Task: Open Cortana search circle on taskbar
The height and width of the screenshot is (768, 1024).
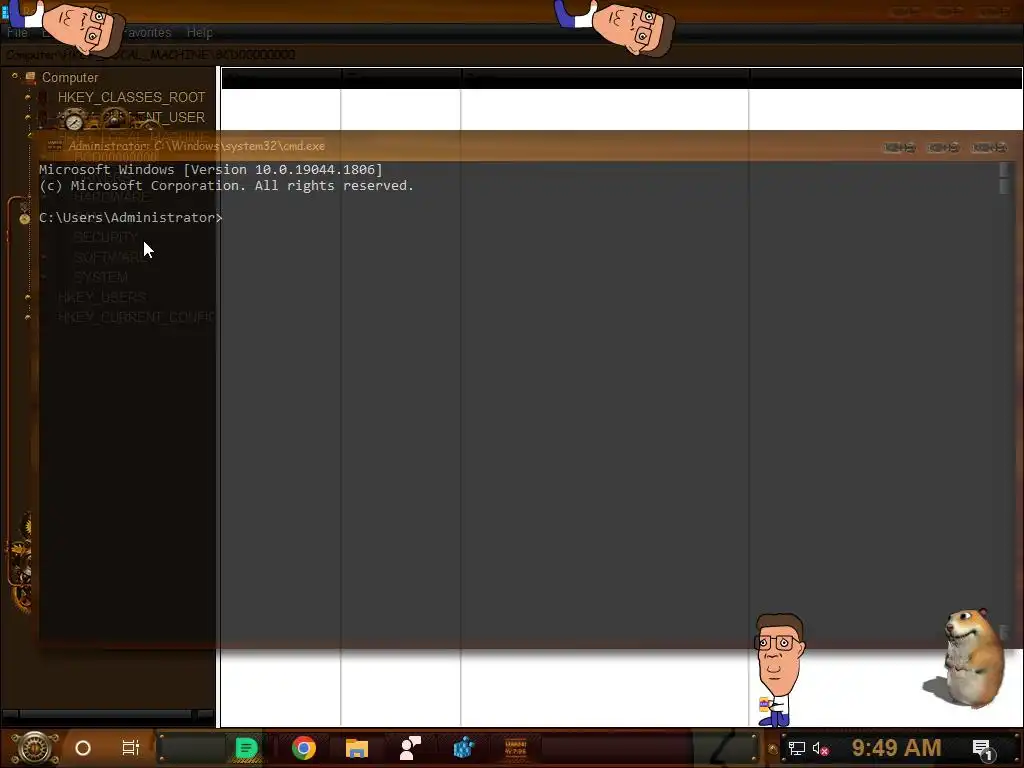Action: [x=83, y=748]
